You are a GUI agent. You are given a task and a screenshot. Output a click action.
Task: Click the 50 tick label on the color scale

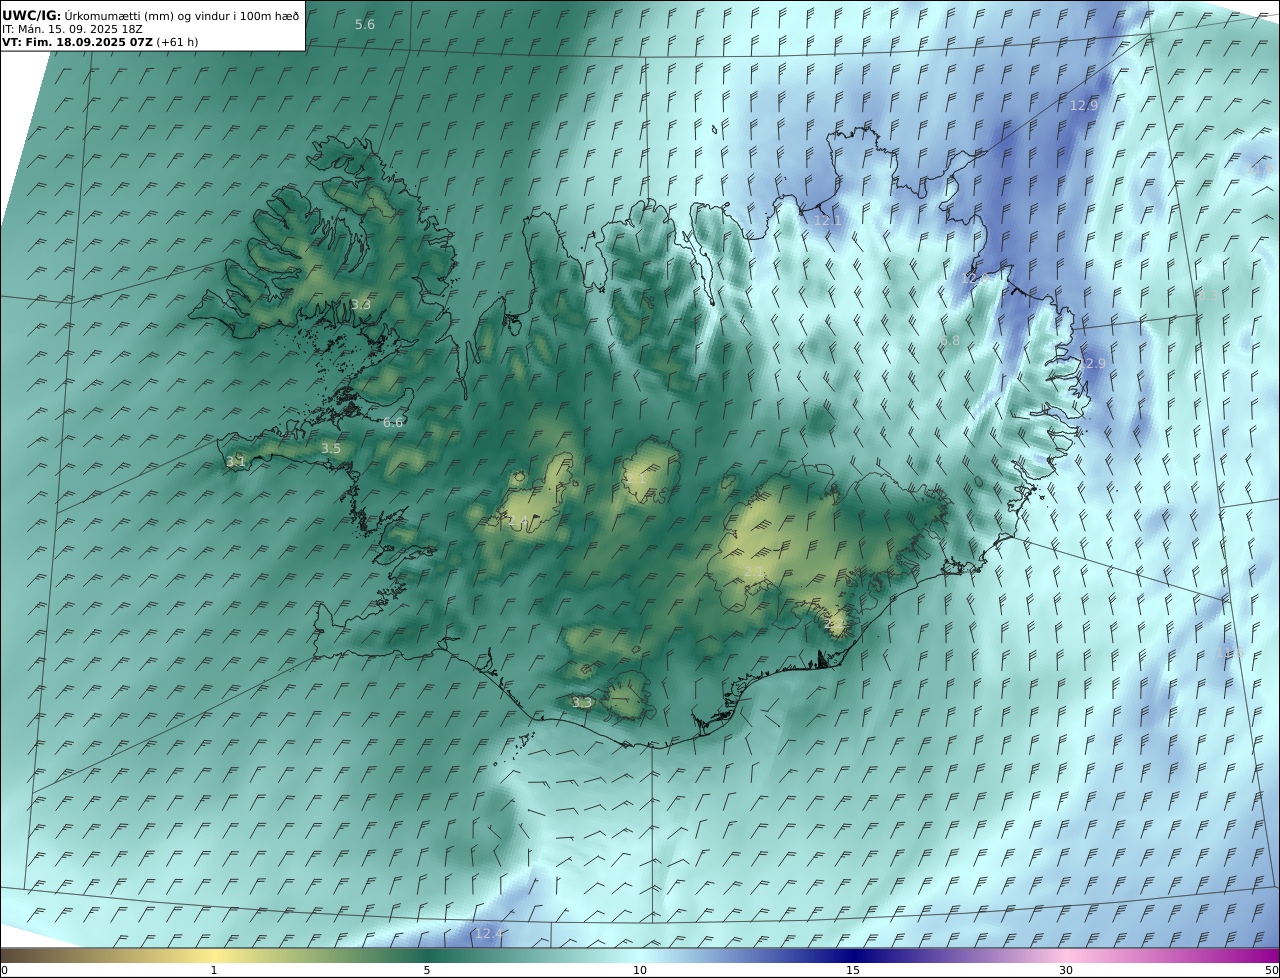1272,970
